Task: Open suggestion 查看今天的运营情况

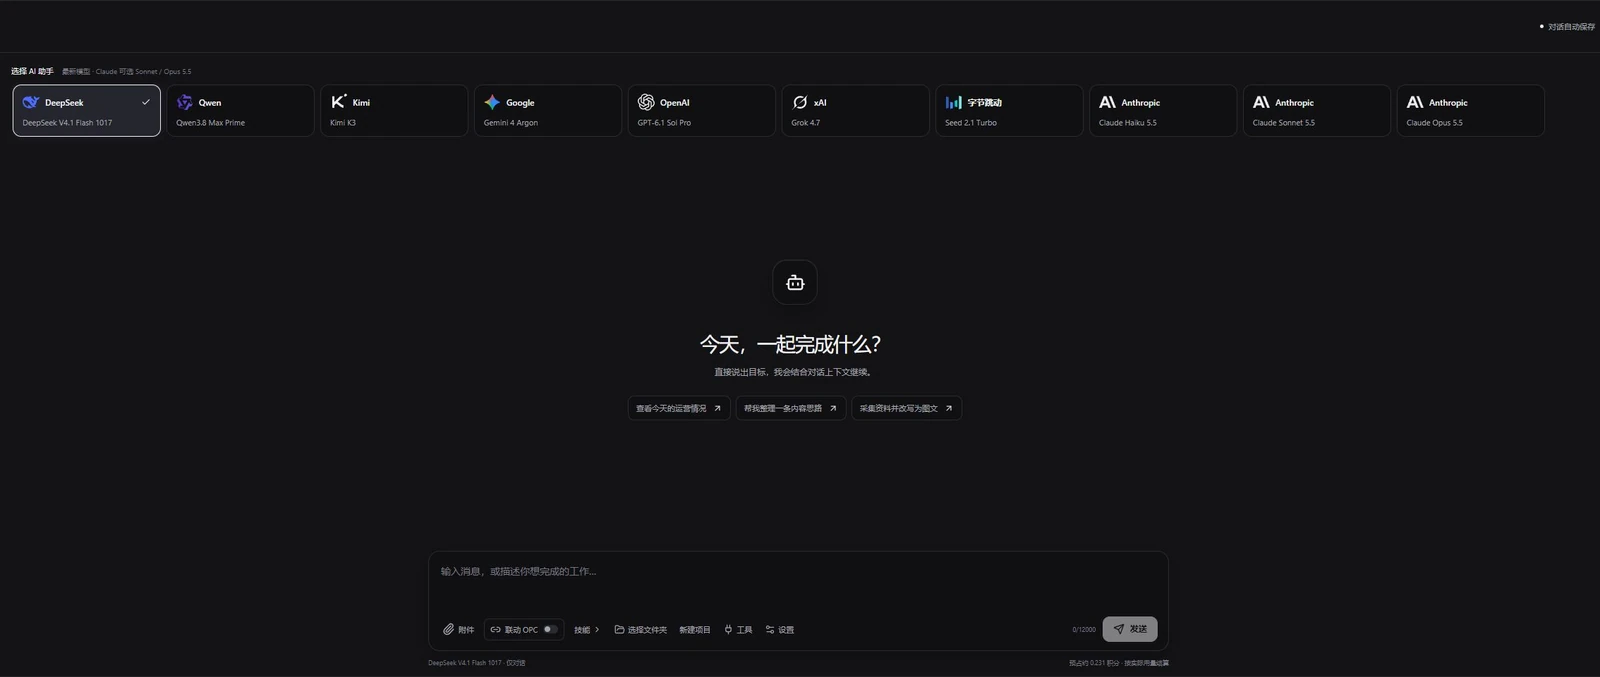Action: pos(679,408)
